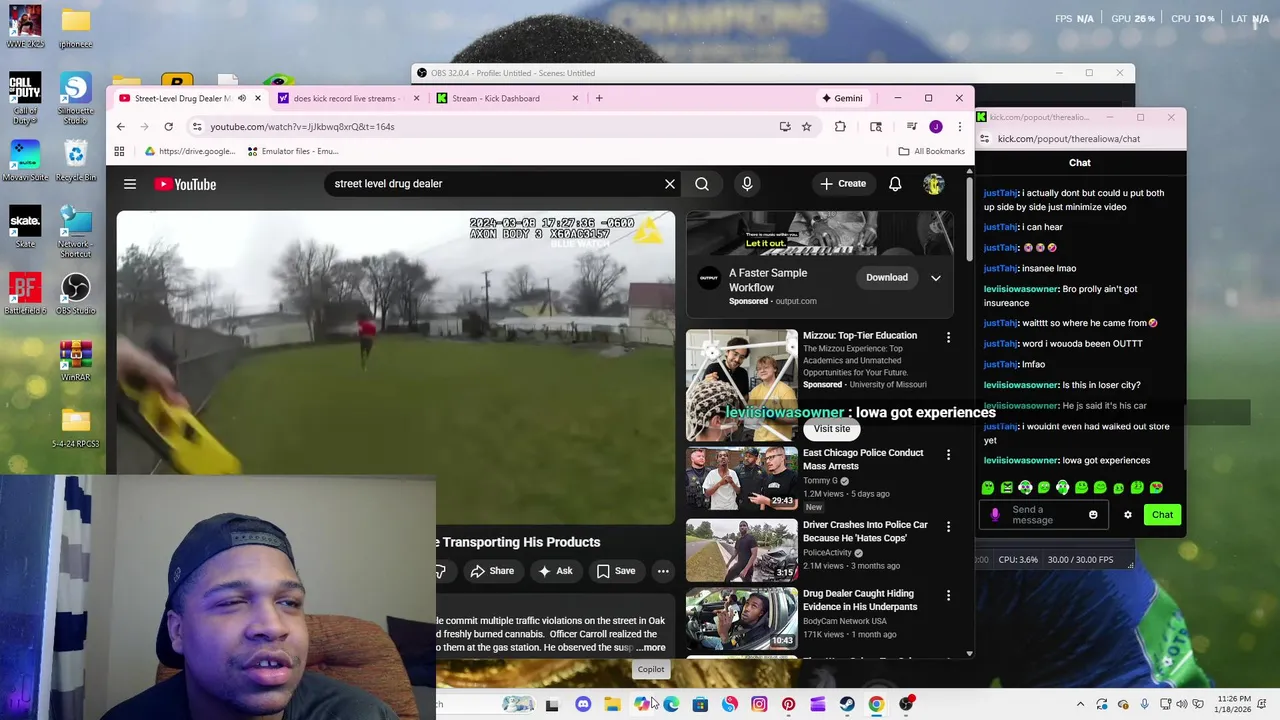The image size is (1280, 720).
Task: Open Instagram from the taskbar
Action: click(x=759, y=704)
